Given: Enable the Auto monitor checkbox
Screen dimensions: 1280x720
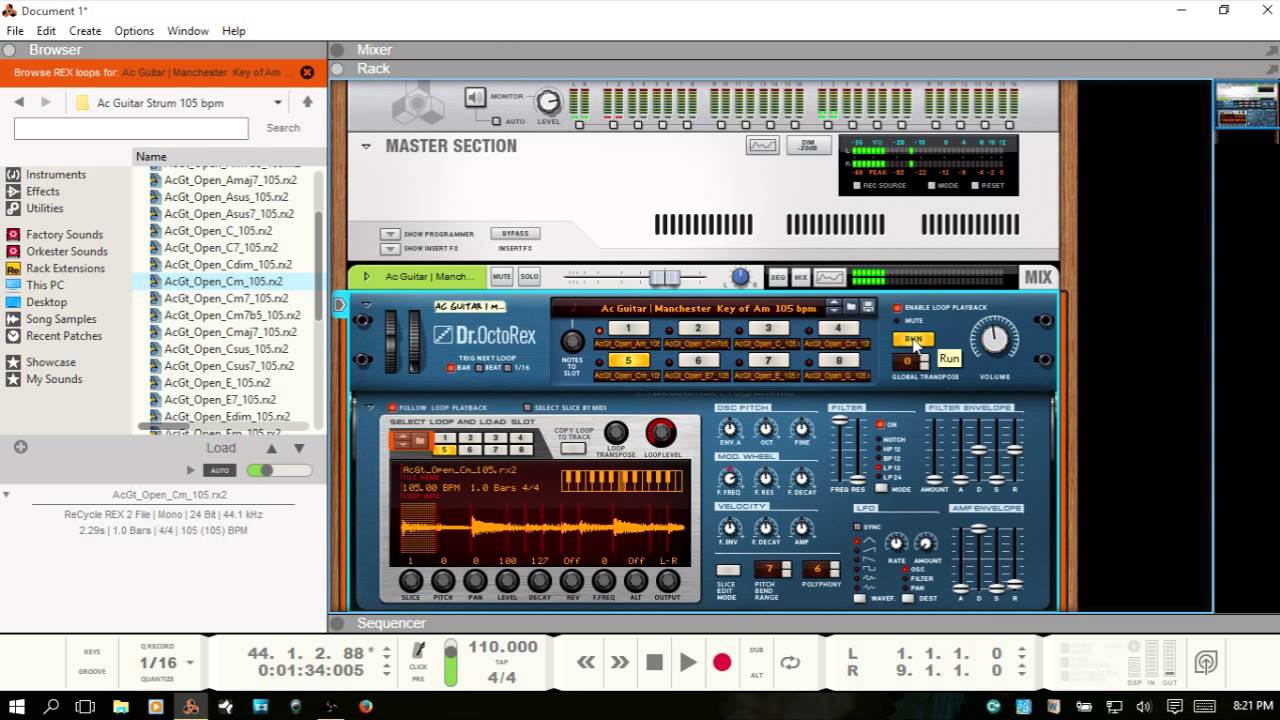Looking at the screenshot, I should [497, 121].
